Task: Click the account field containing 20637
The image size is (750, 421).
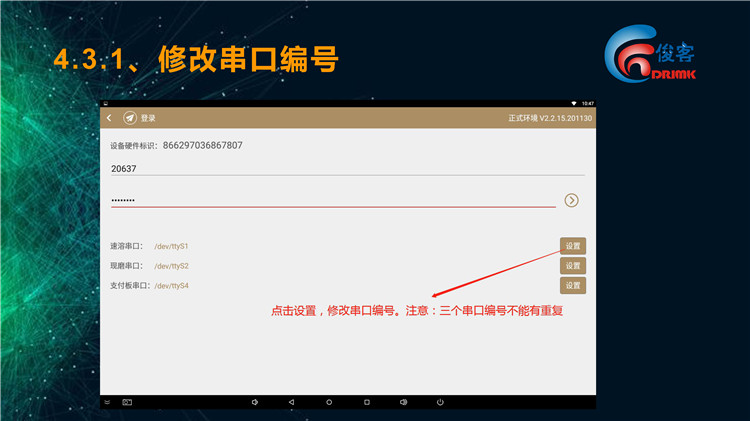Action: coord(348,168)
